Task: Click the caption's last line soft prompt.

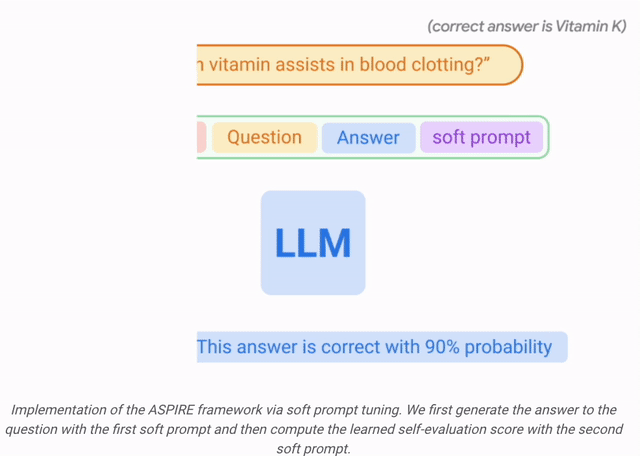Action: click(x=313, y=449)
